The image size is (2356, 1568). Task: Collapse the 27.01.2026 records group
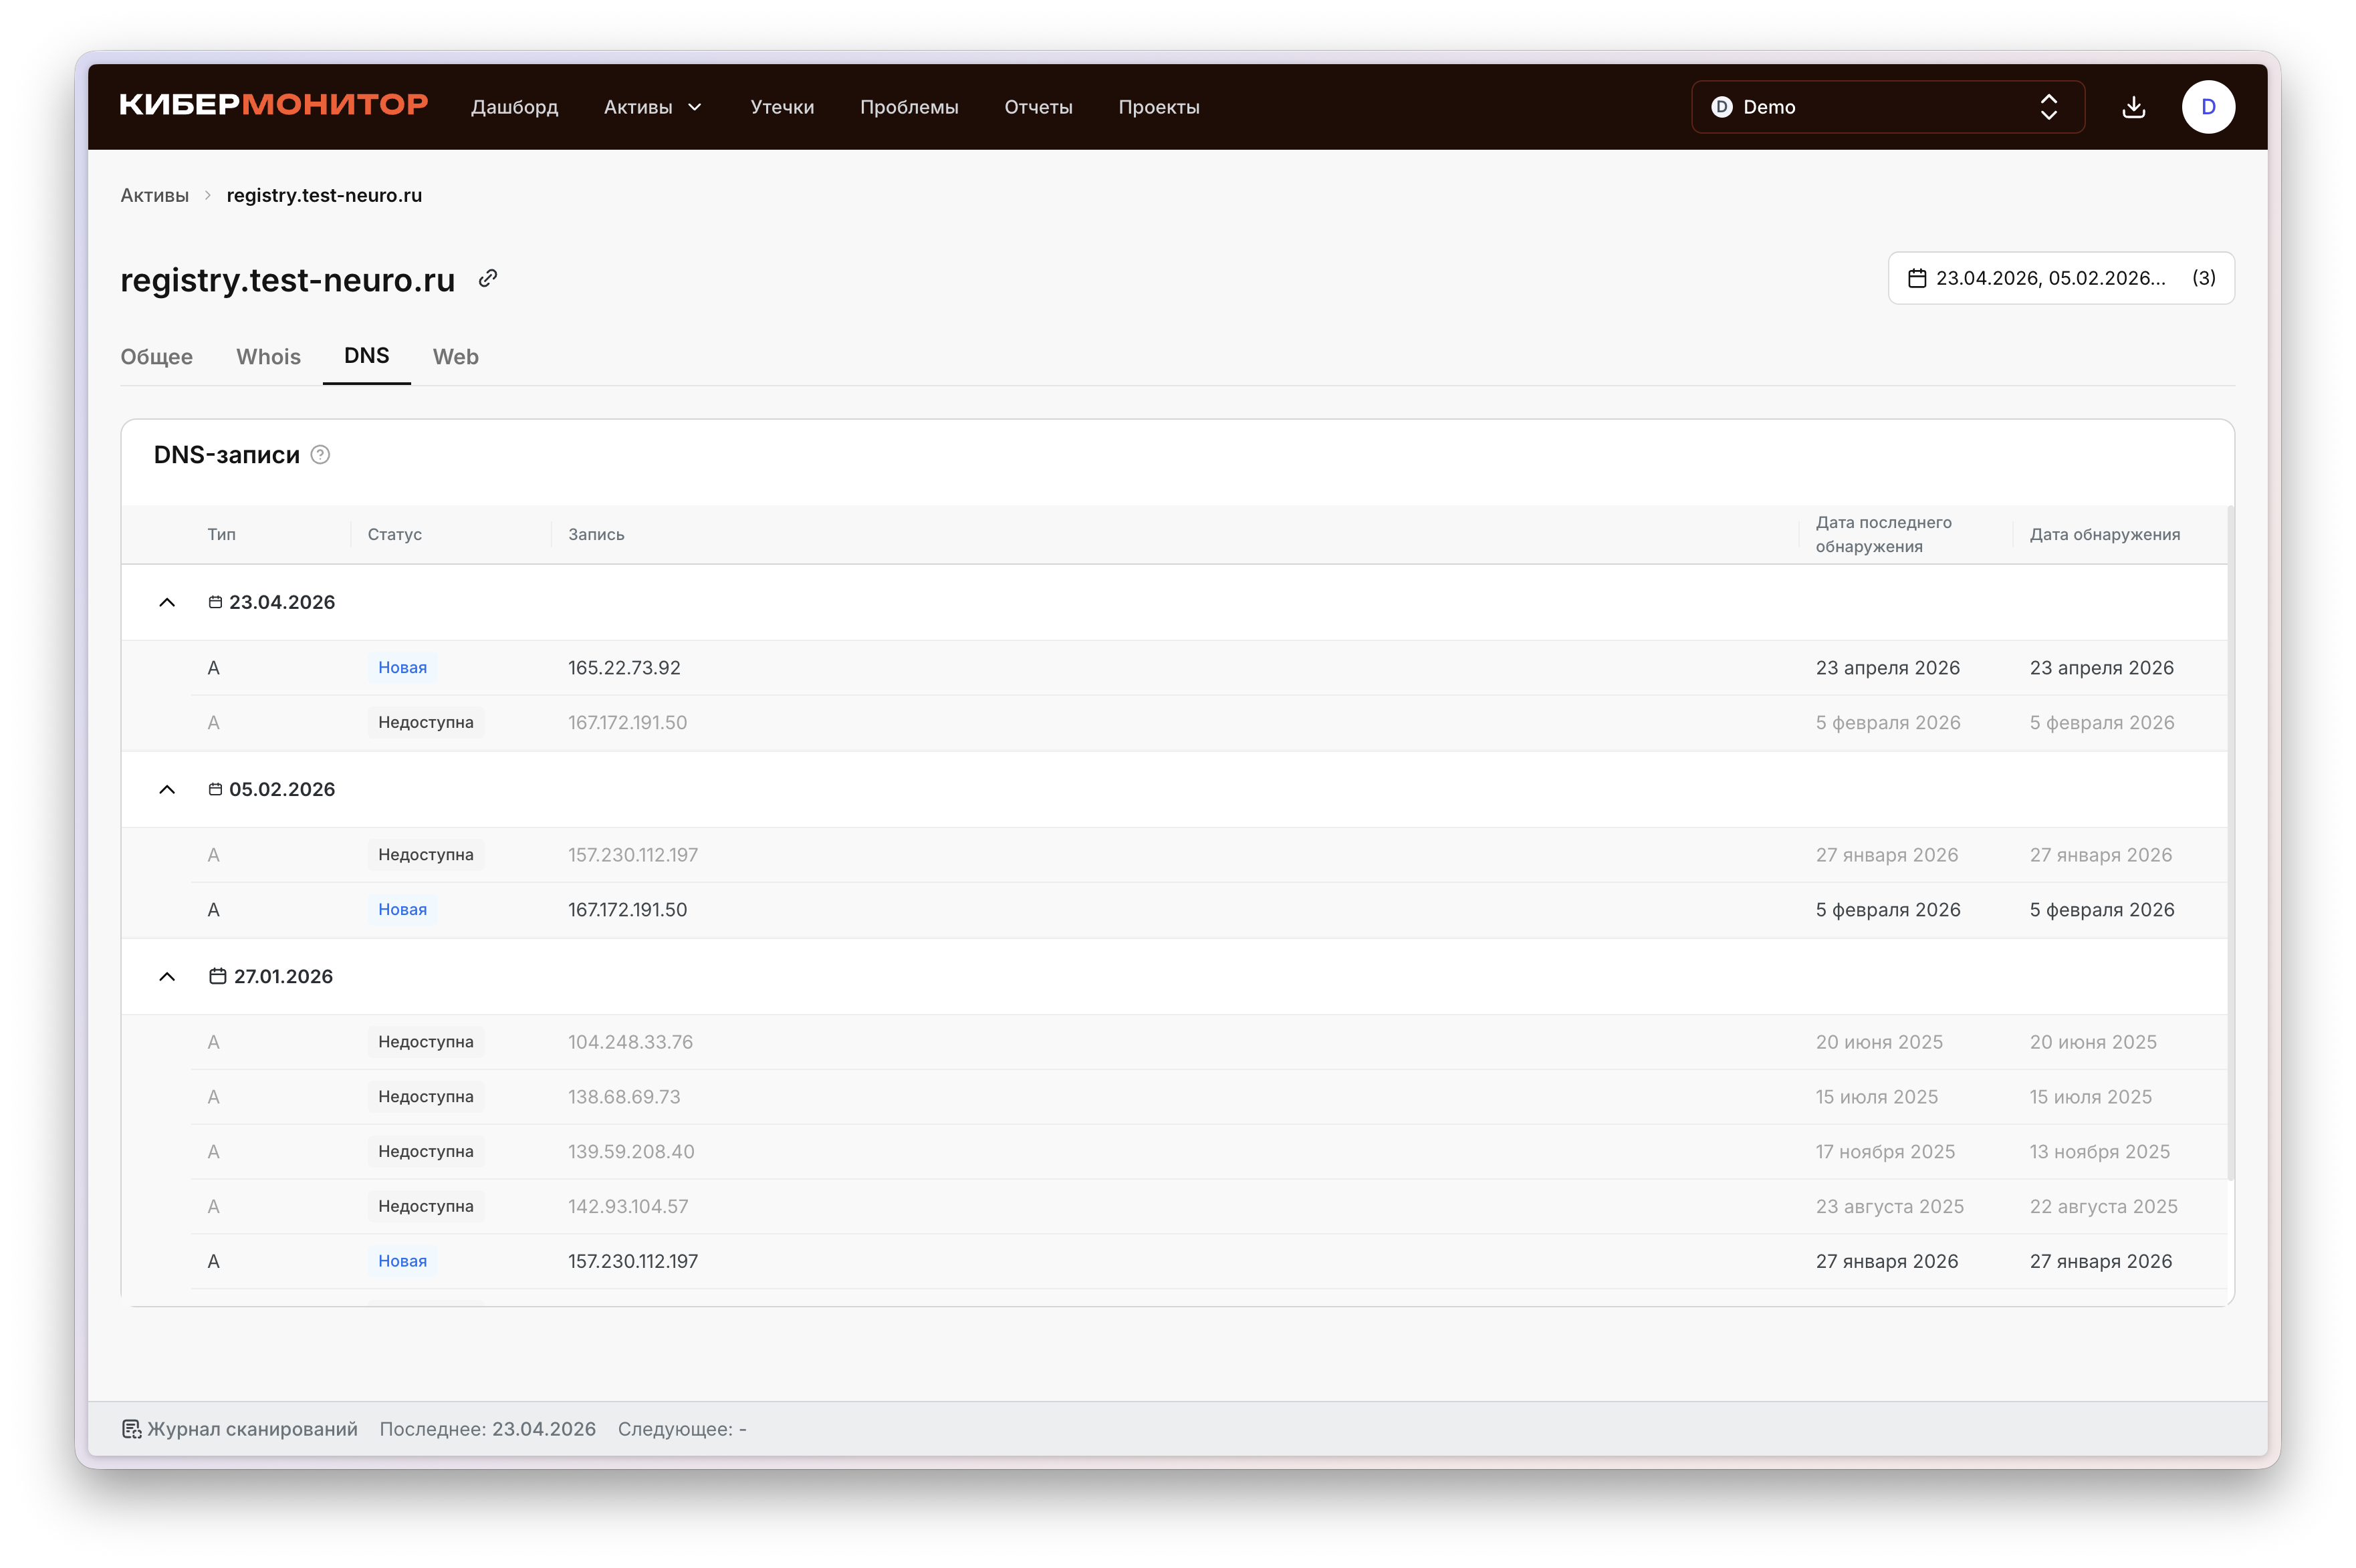click(167, 976)
